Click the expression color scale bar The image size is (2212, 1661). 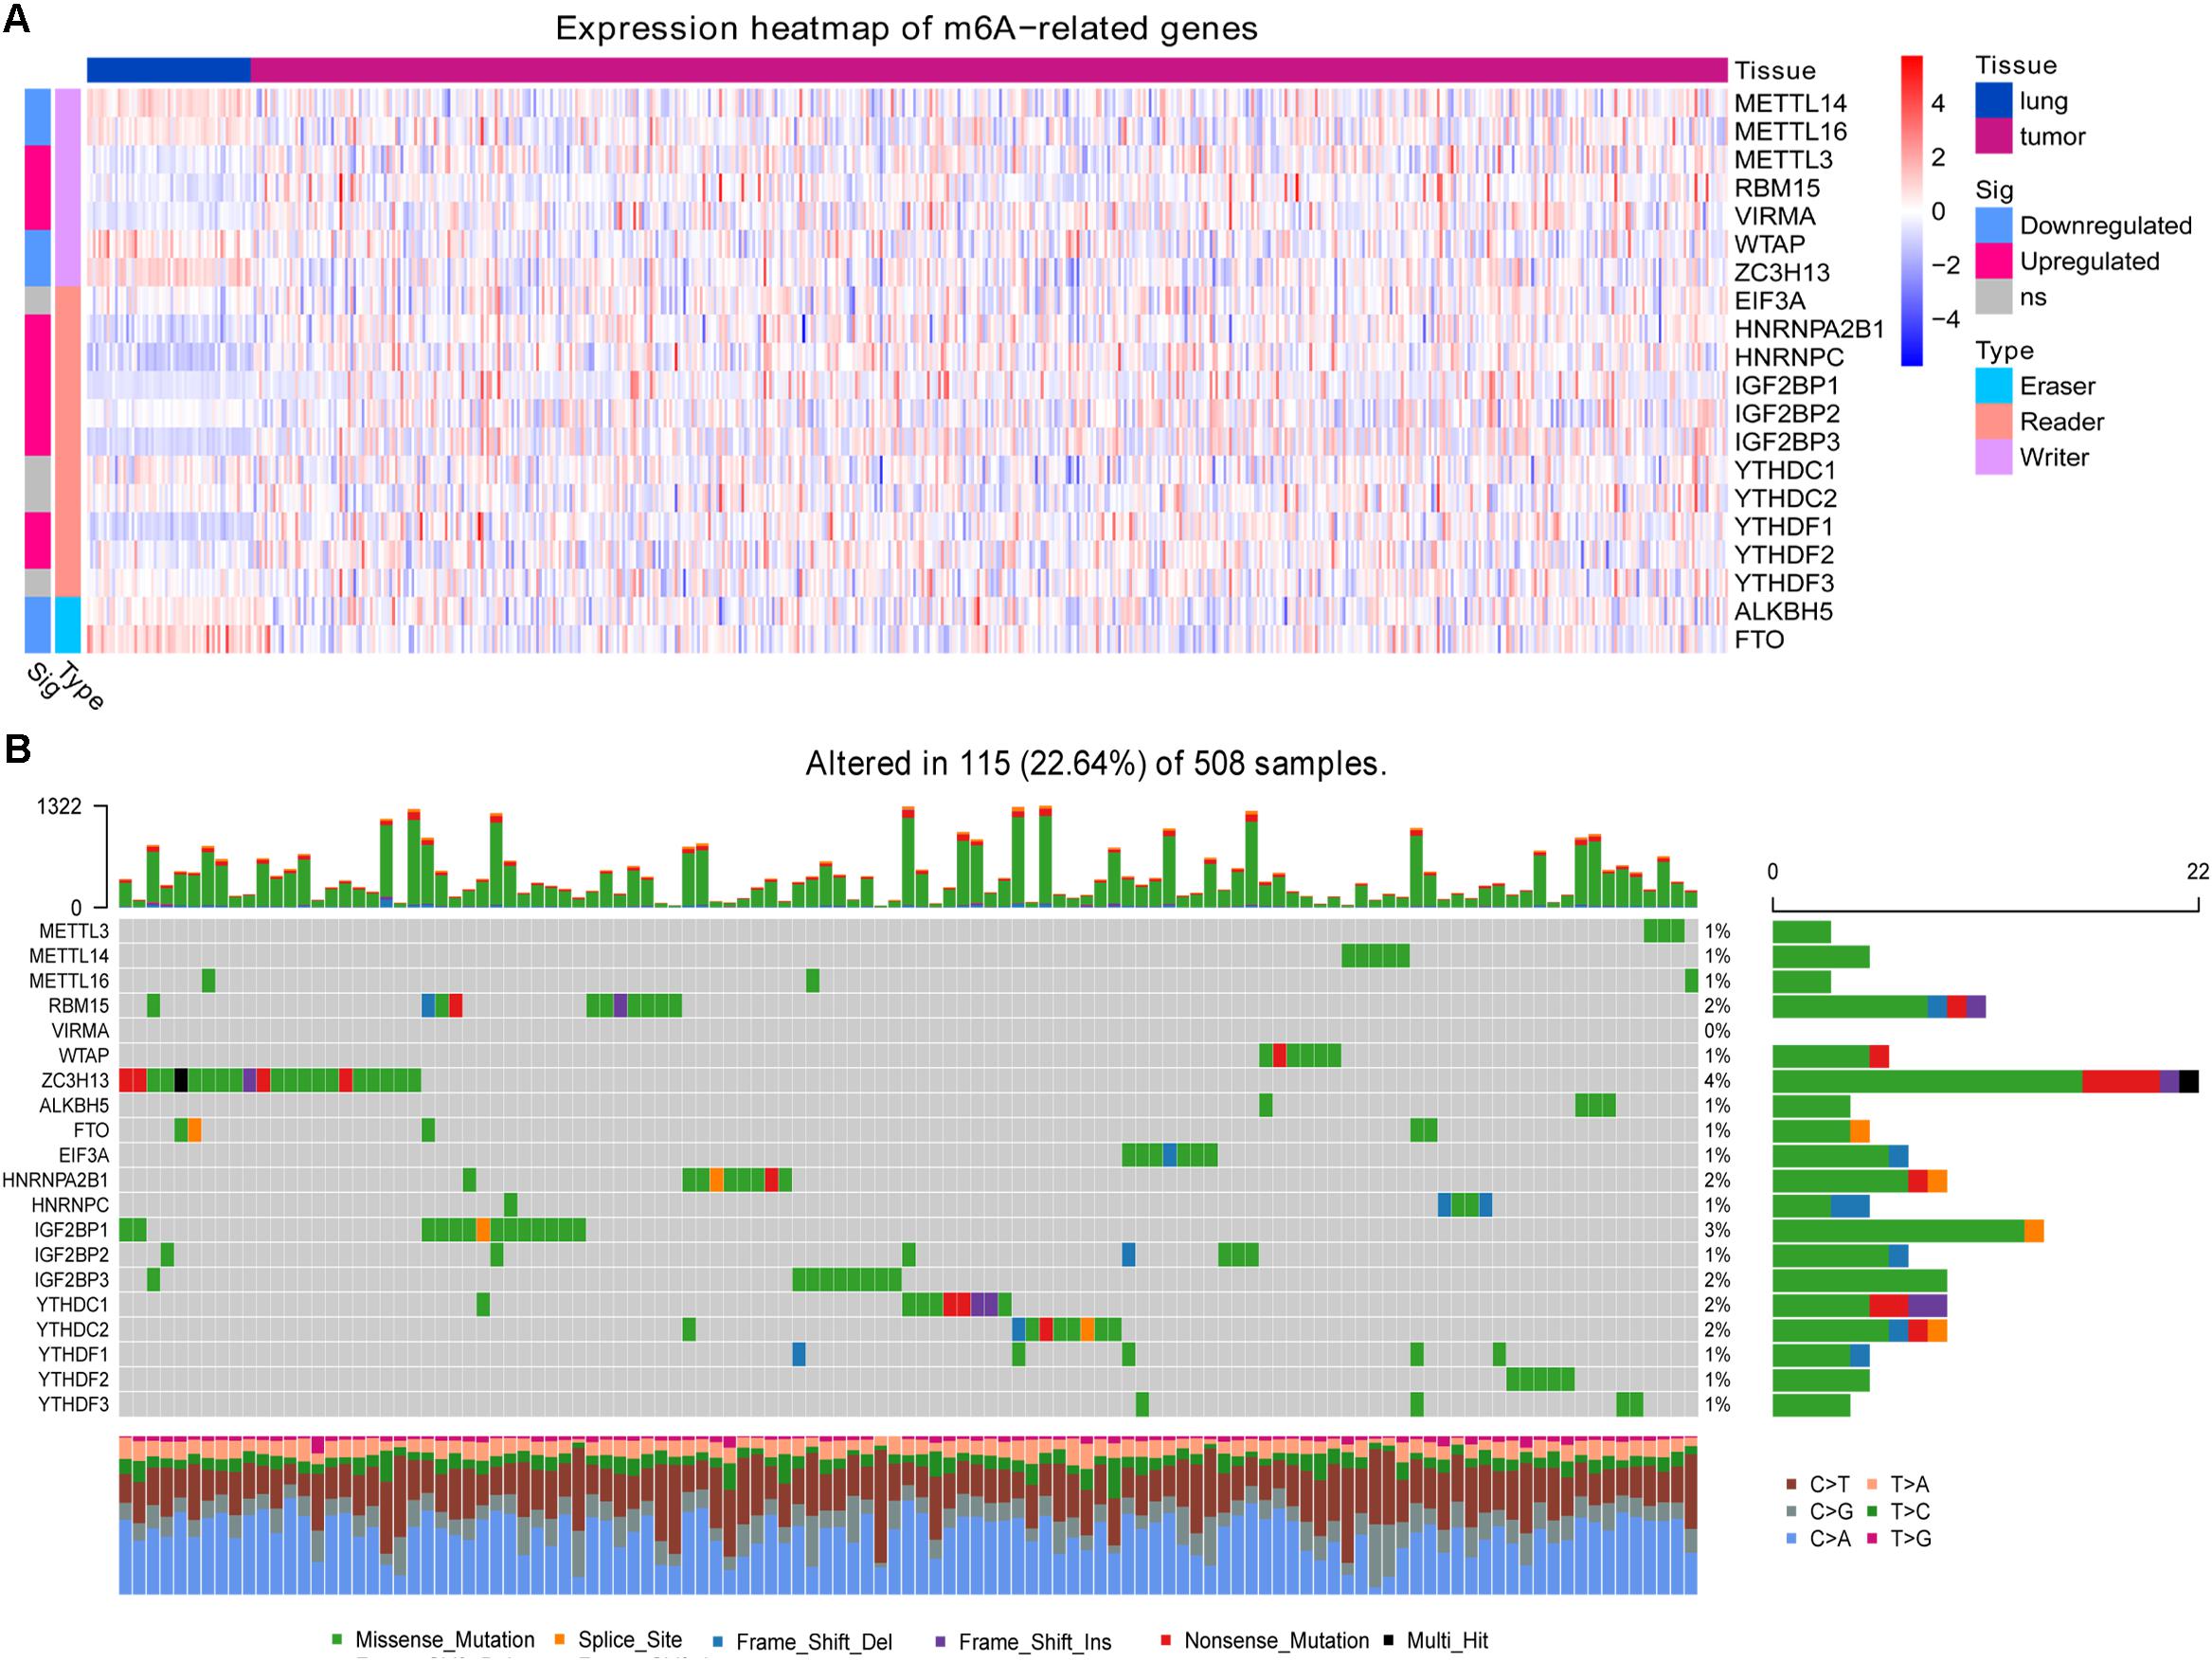pyautogui.click(x=1911, y=211)
